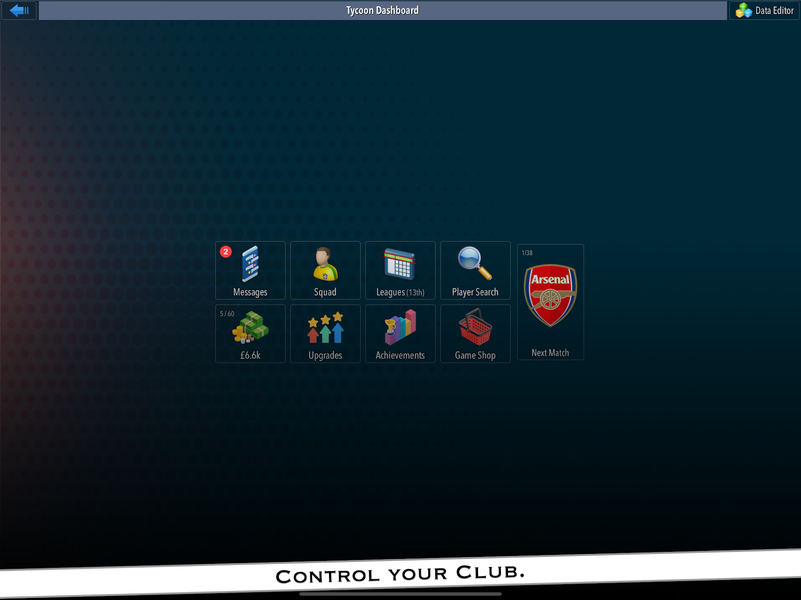Screen dimensions: 801x600
Task: View Achievements trophy chart icon
Action: click(400, 328)
